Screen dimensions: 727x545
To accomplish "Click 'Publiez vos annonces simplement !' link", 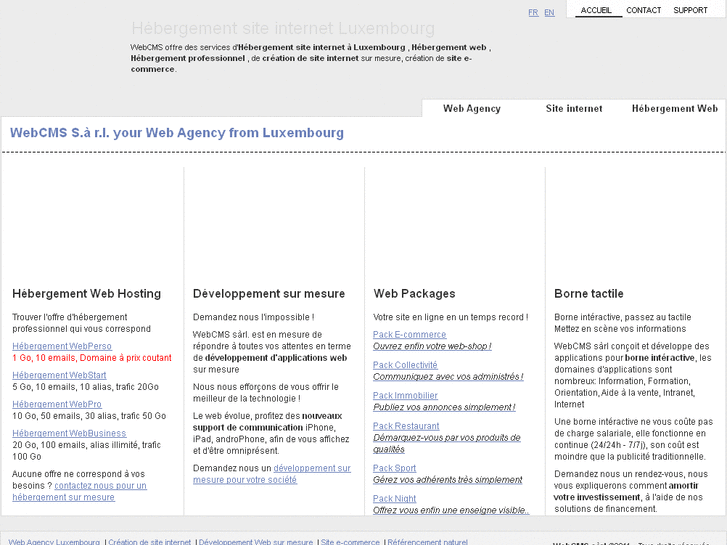I will tap(444, 407).
